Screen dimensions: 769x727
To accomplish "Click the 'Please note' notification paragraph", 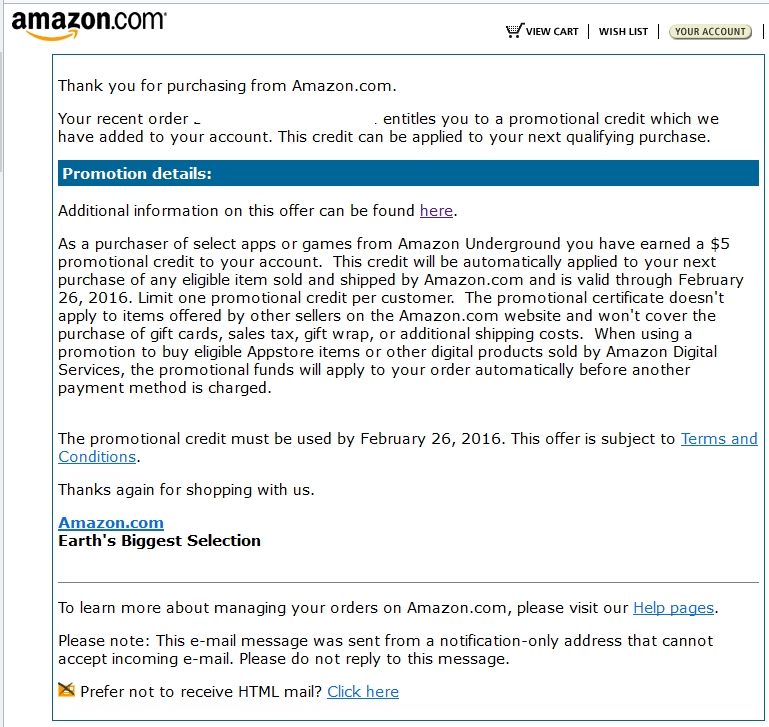I will click(x=385, y=649).
